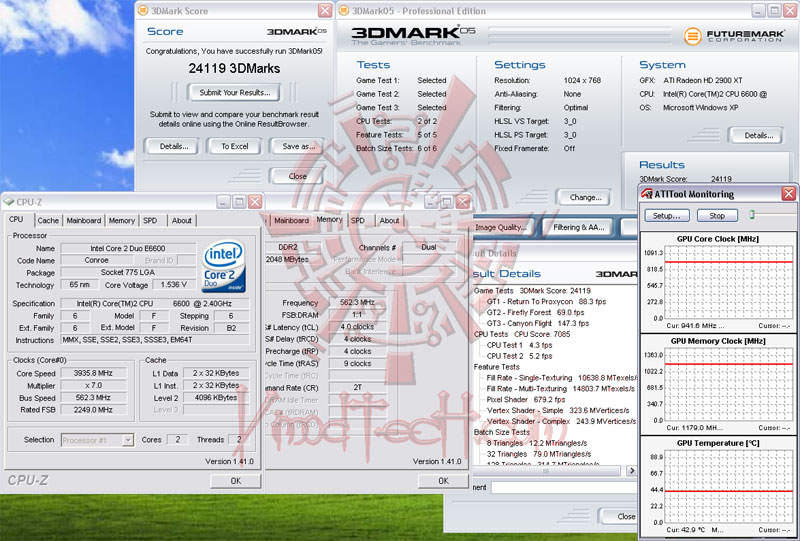Close the 3DMark Score dialog via Close button

297,176
